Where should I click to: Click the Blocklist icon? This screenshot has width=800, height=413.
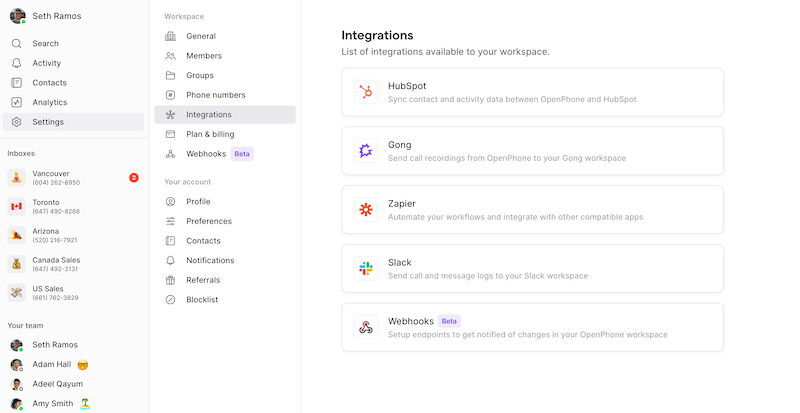pyautogui.click(x=170, y=300)
